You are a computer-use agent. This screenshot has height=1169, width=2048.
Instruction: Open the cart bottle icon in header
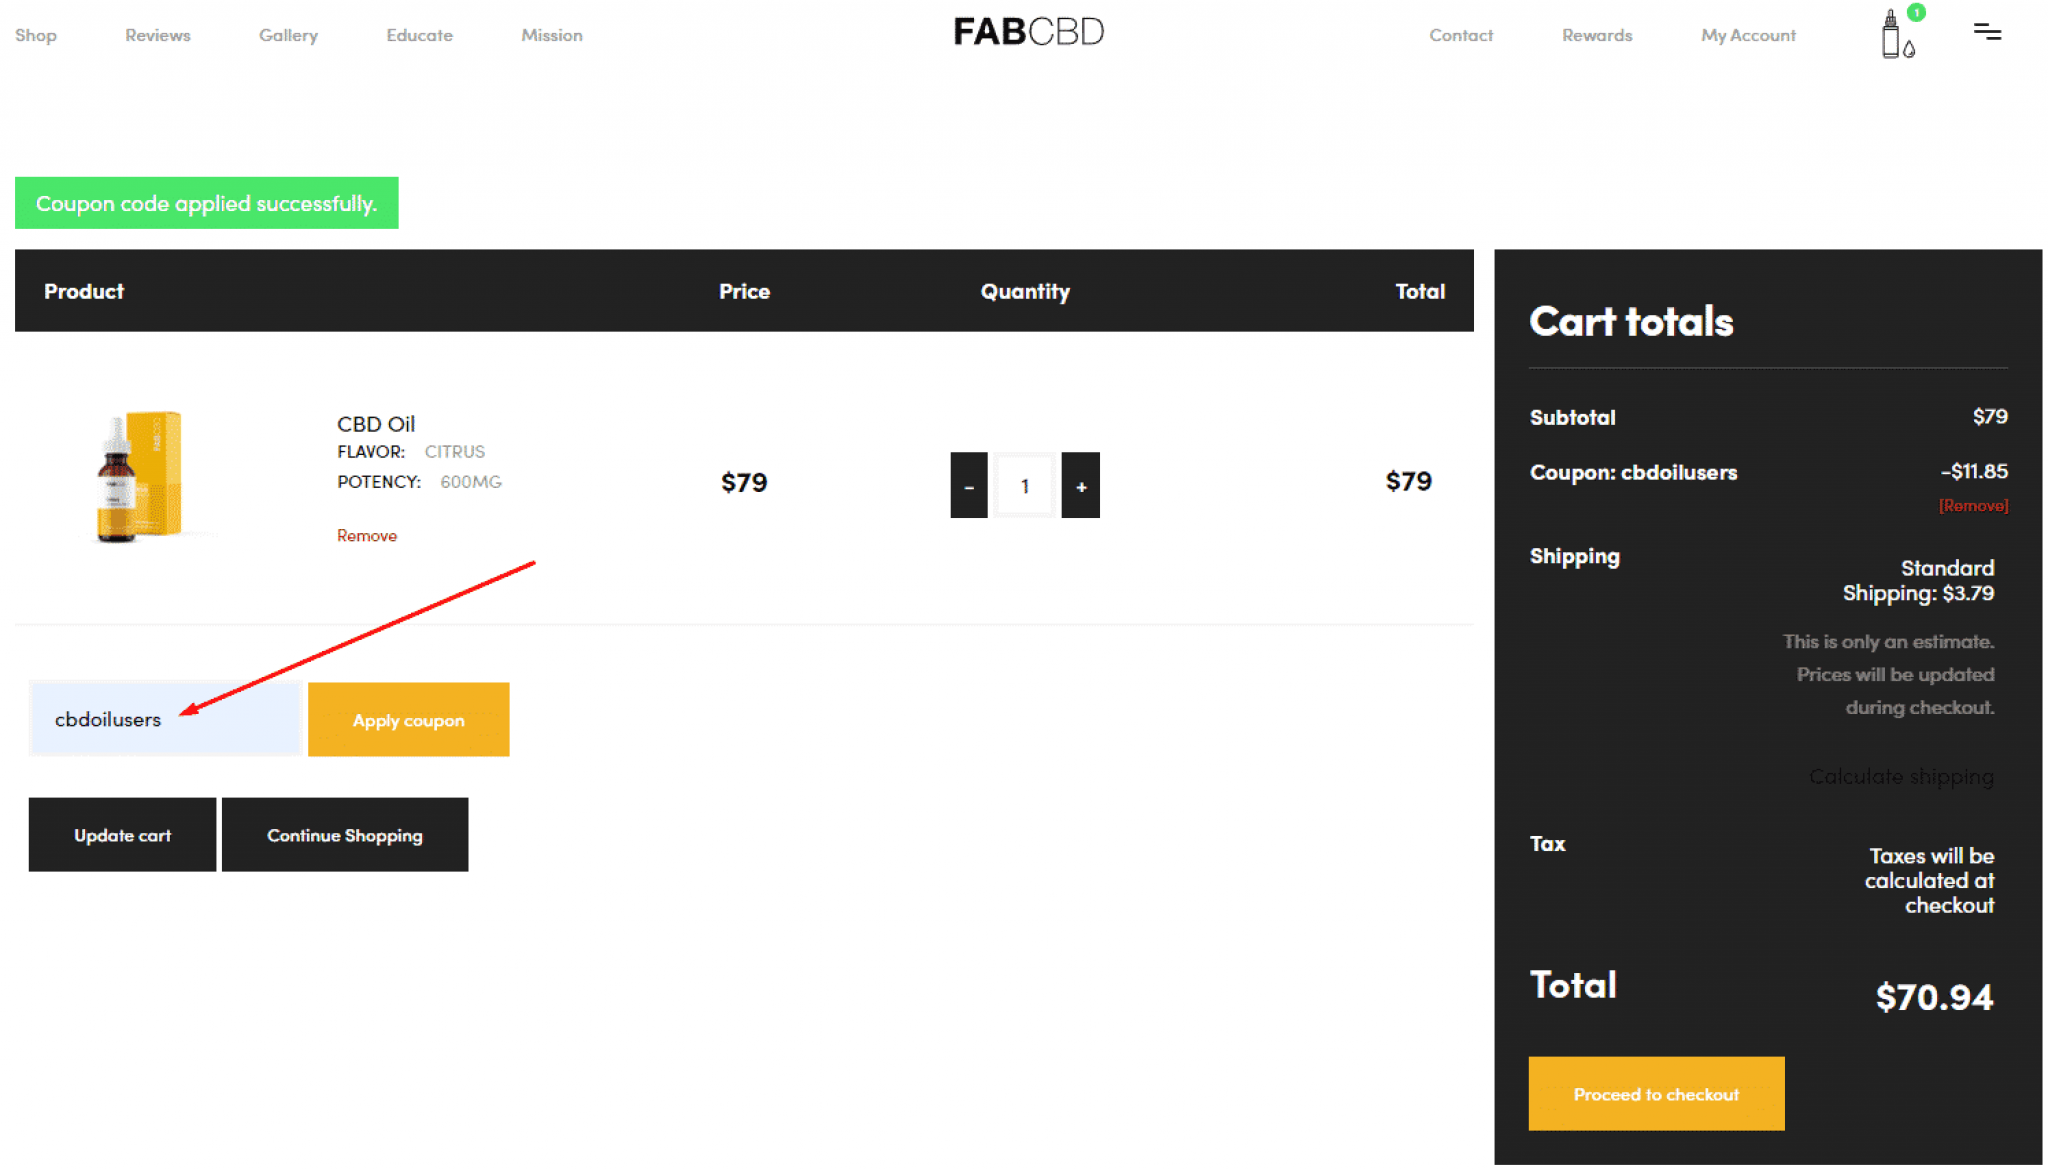pos(1897,35)
